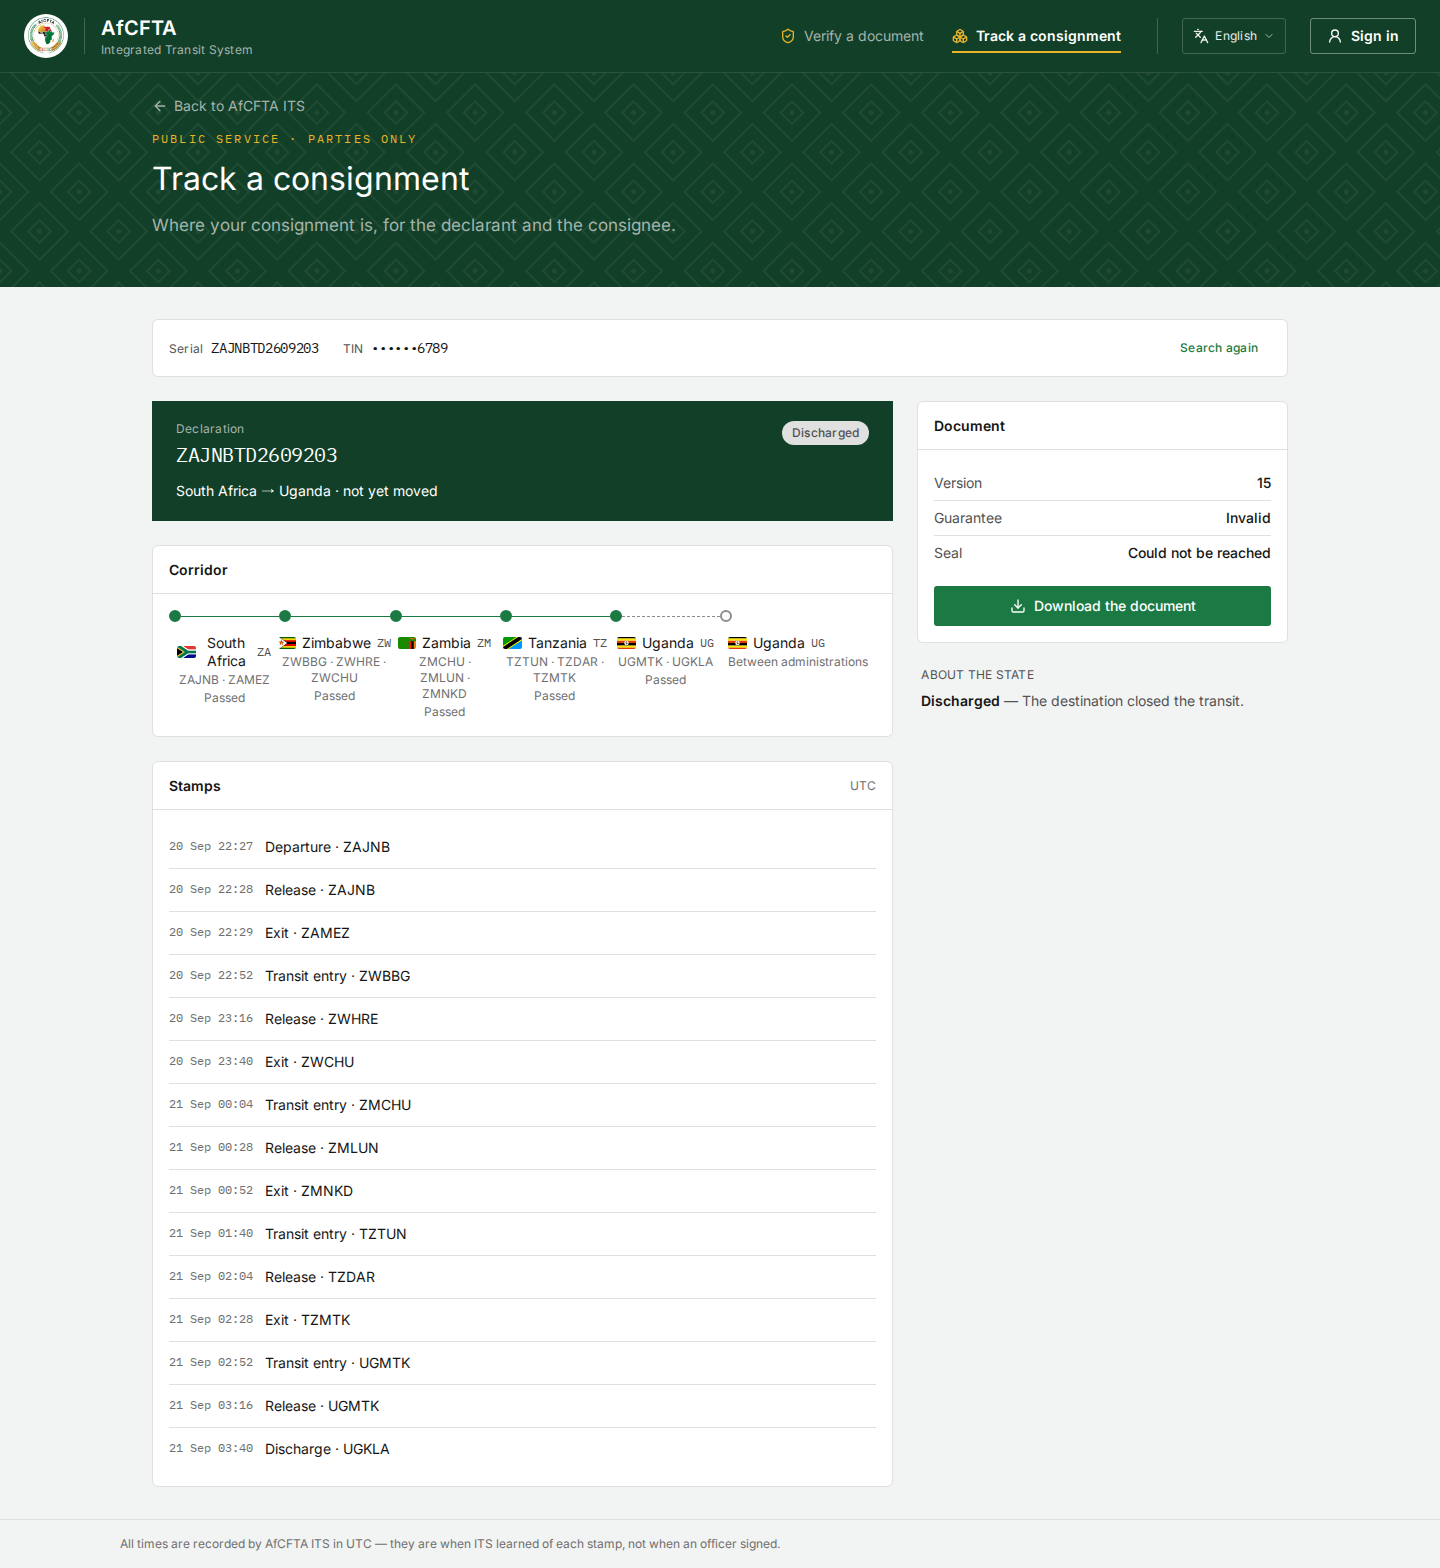Click the Transit entry · ZMCHU stamp row

click(522, 1105)
